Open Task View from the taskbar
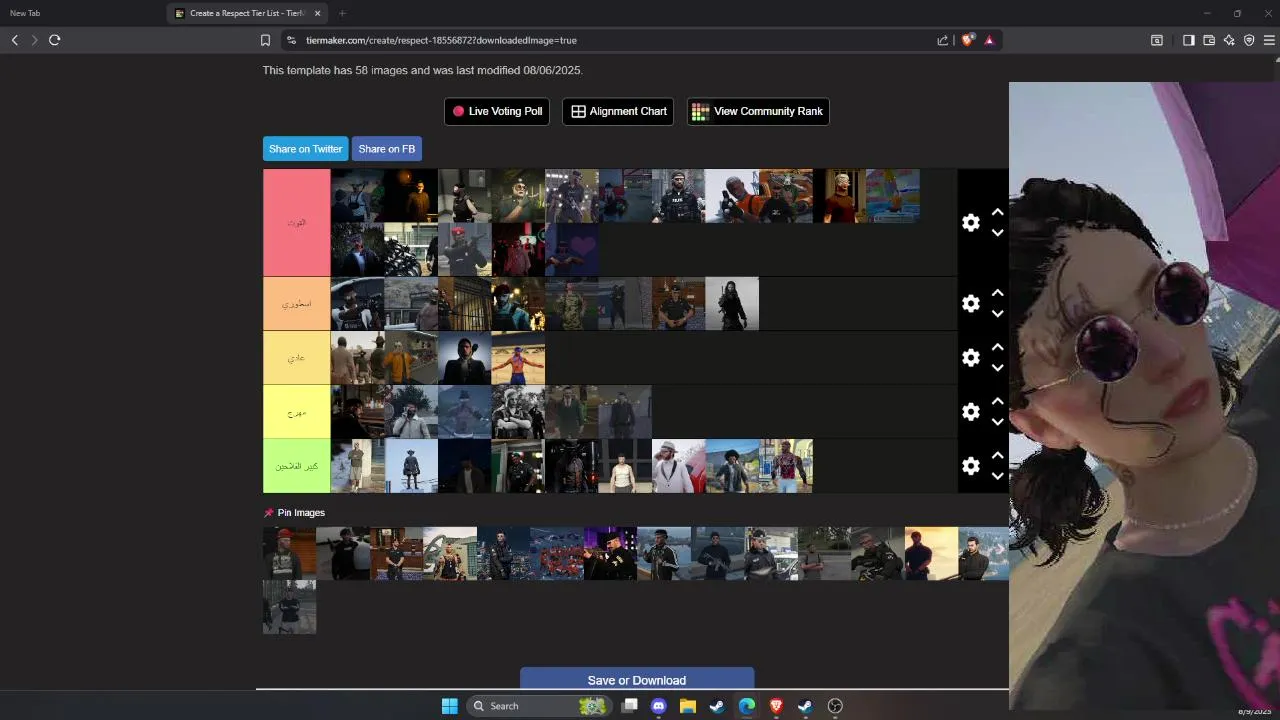1280x720 pixels. click(x=629, y=706)
